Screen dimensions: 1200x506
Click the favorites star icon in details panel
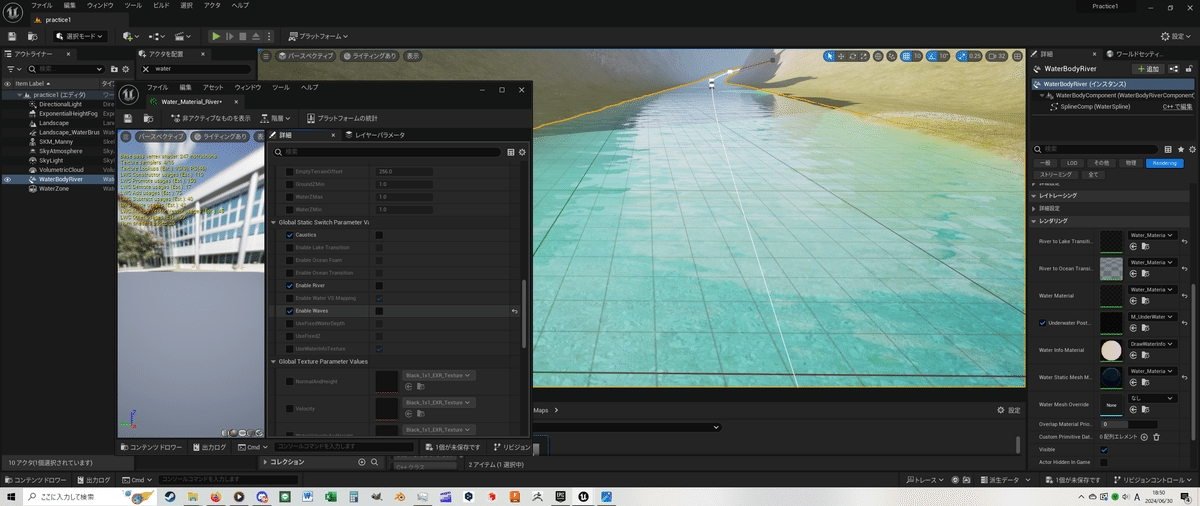[1179, 149]
